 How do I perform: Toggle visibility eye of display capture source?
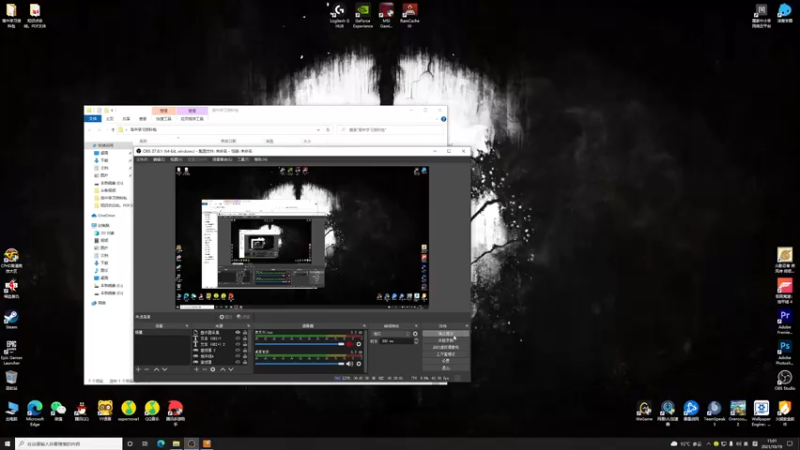tap(238, 332)
